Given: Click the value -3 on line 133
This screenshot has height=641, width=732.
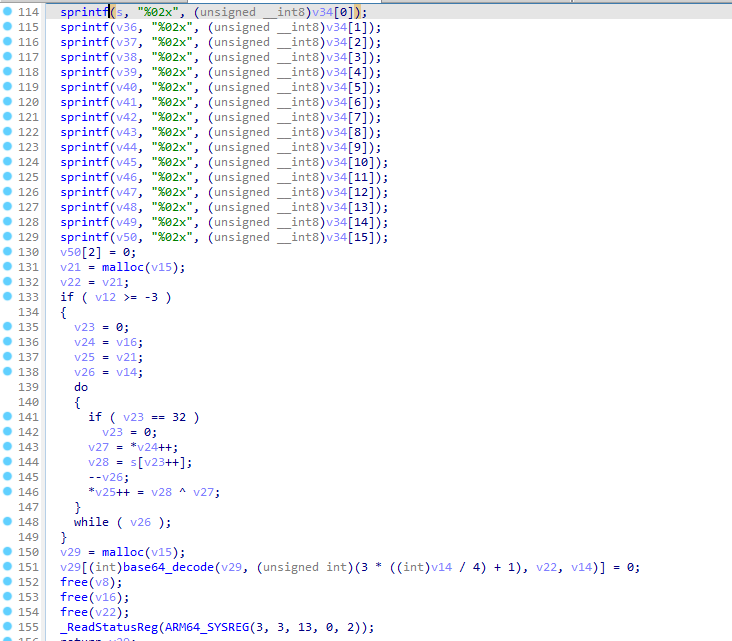Looking at the screenshot, I should tap(151, 297).
